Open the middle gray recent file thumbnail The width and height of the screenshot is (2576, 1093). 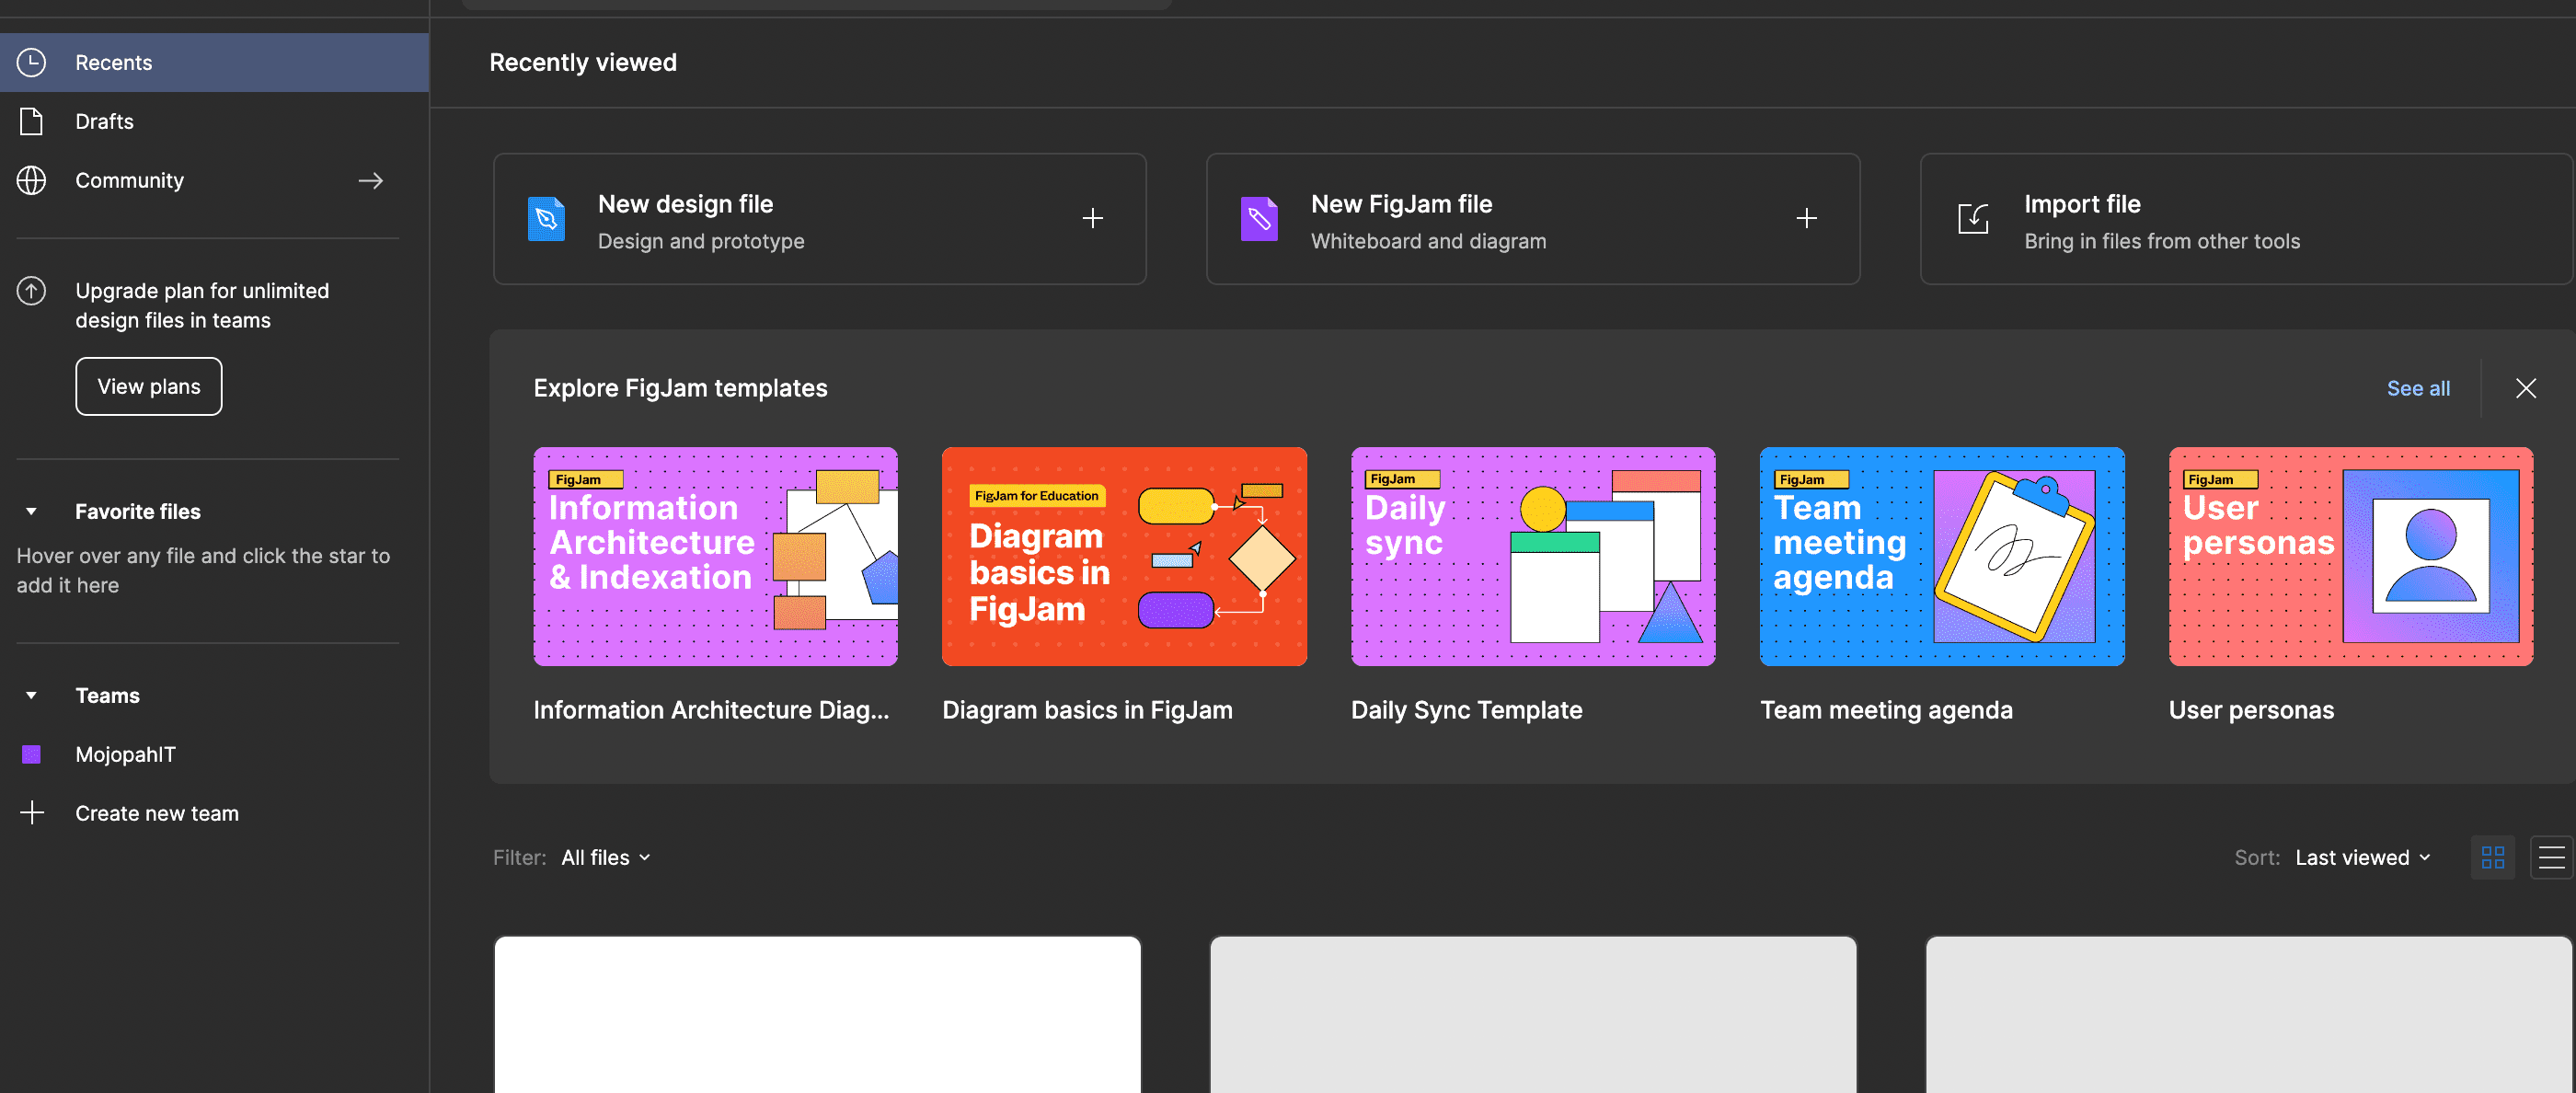(1533, 1014)
